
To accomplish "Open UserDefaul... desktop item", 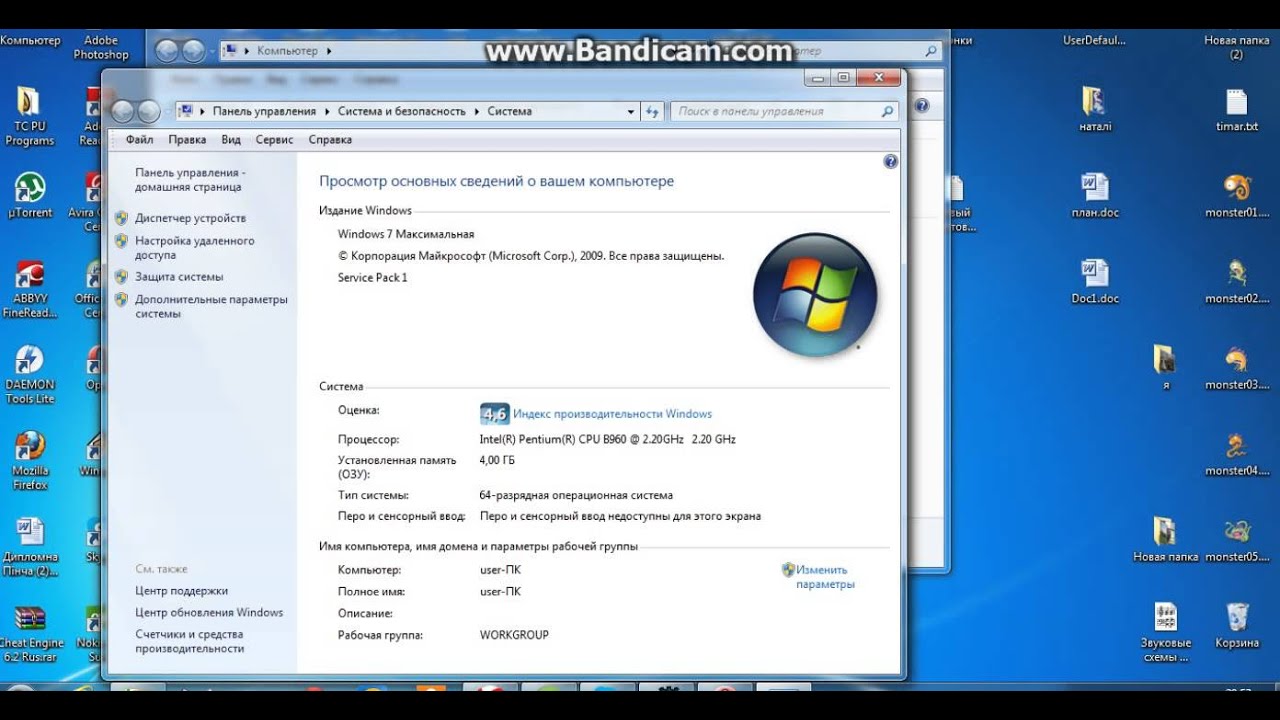I will 1094,41.
